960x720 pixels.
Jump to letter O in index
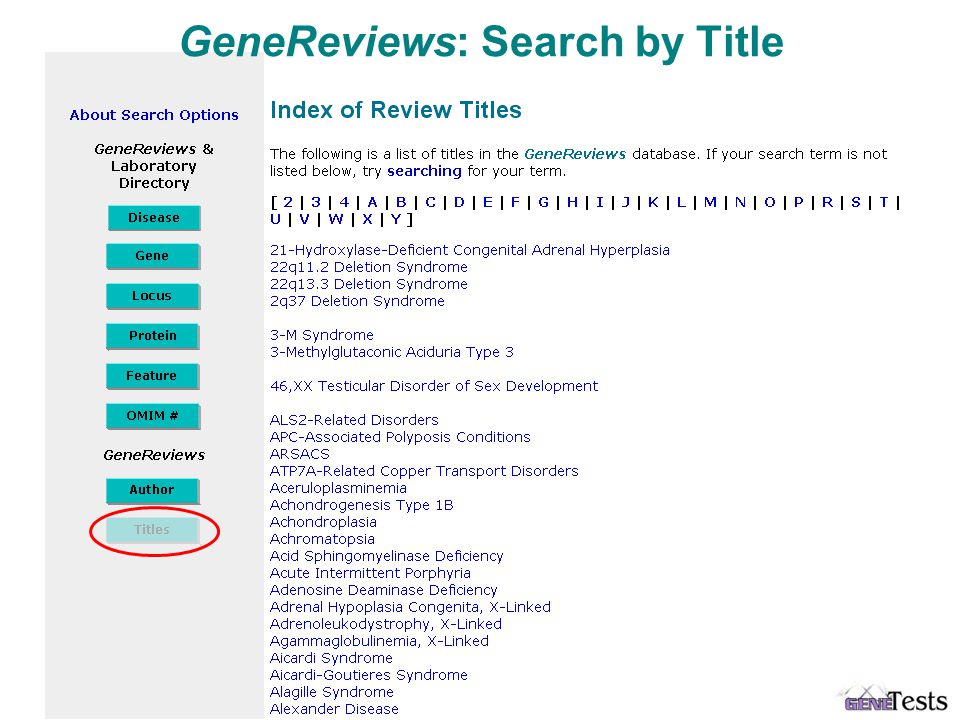pos(770,202)
